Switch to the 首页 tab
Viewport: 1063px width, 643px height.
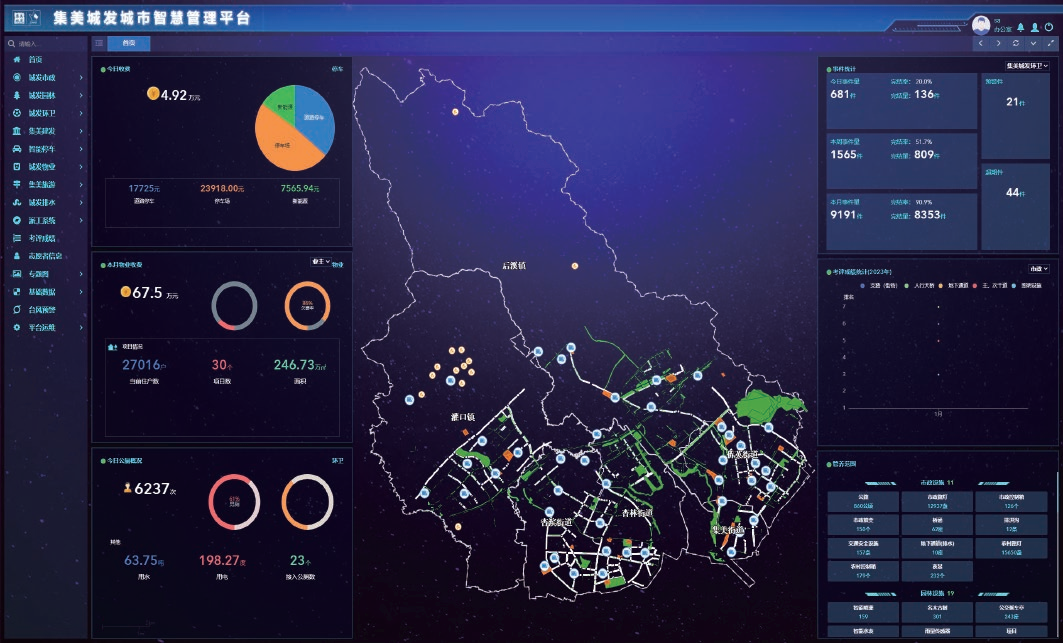[129, 43]
